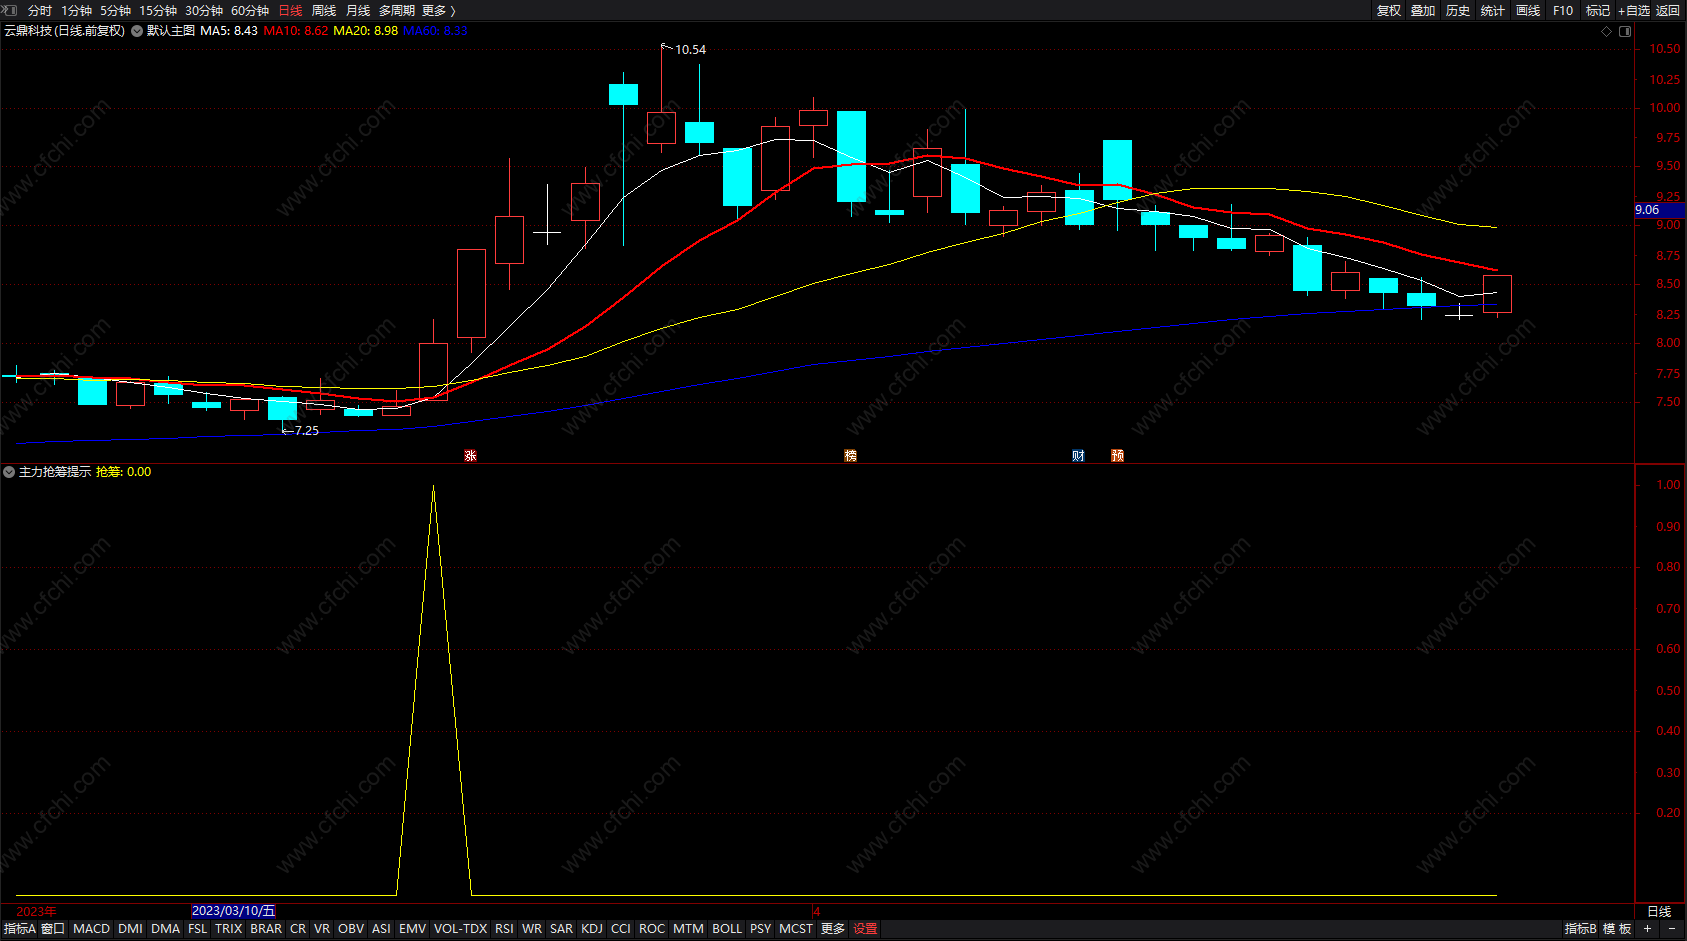
Task: Activate the 画线 drawing tool
Action: [x=1528, y=11]
